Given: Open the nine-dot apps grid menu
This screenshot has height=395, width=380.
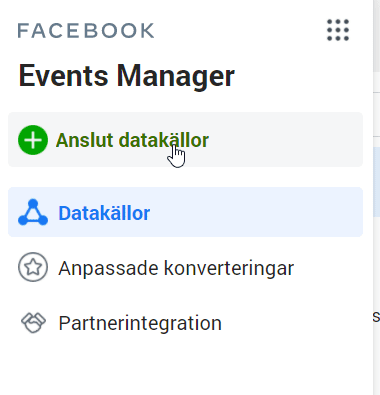Looking at the screenshot, I should pos(338,30).
